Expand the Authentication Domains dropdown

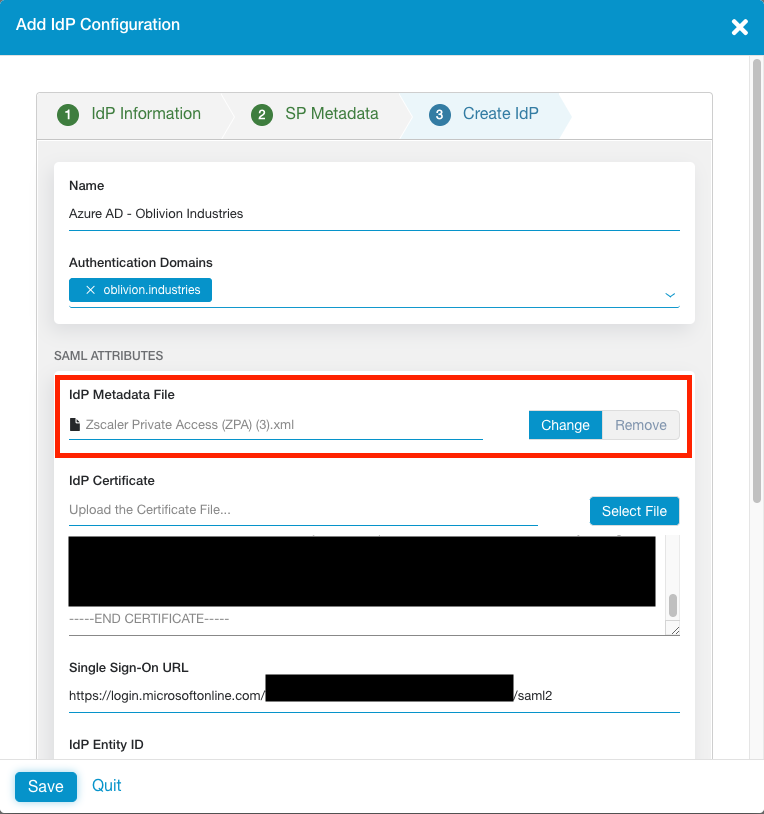670,294
